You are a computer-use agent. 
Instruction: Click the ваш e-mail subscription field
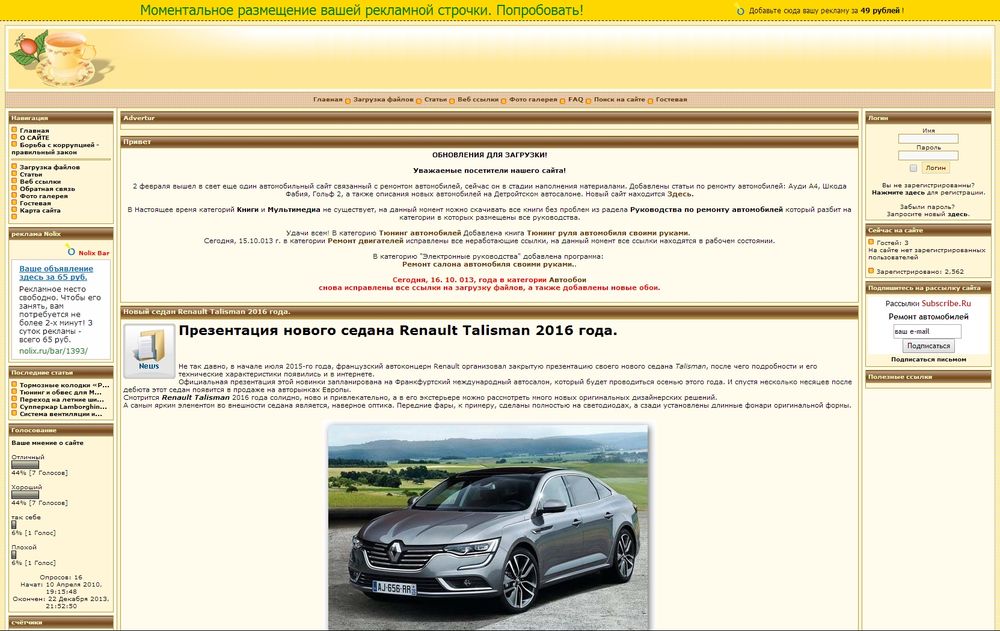pyautogui.click(x=927, y=331)
